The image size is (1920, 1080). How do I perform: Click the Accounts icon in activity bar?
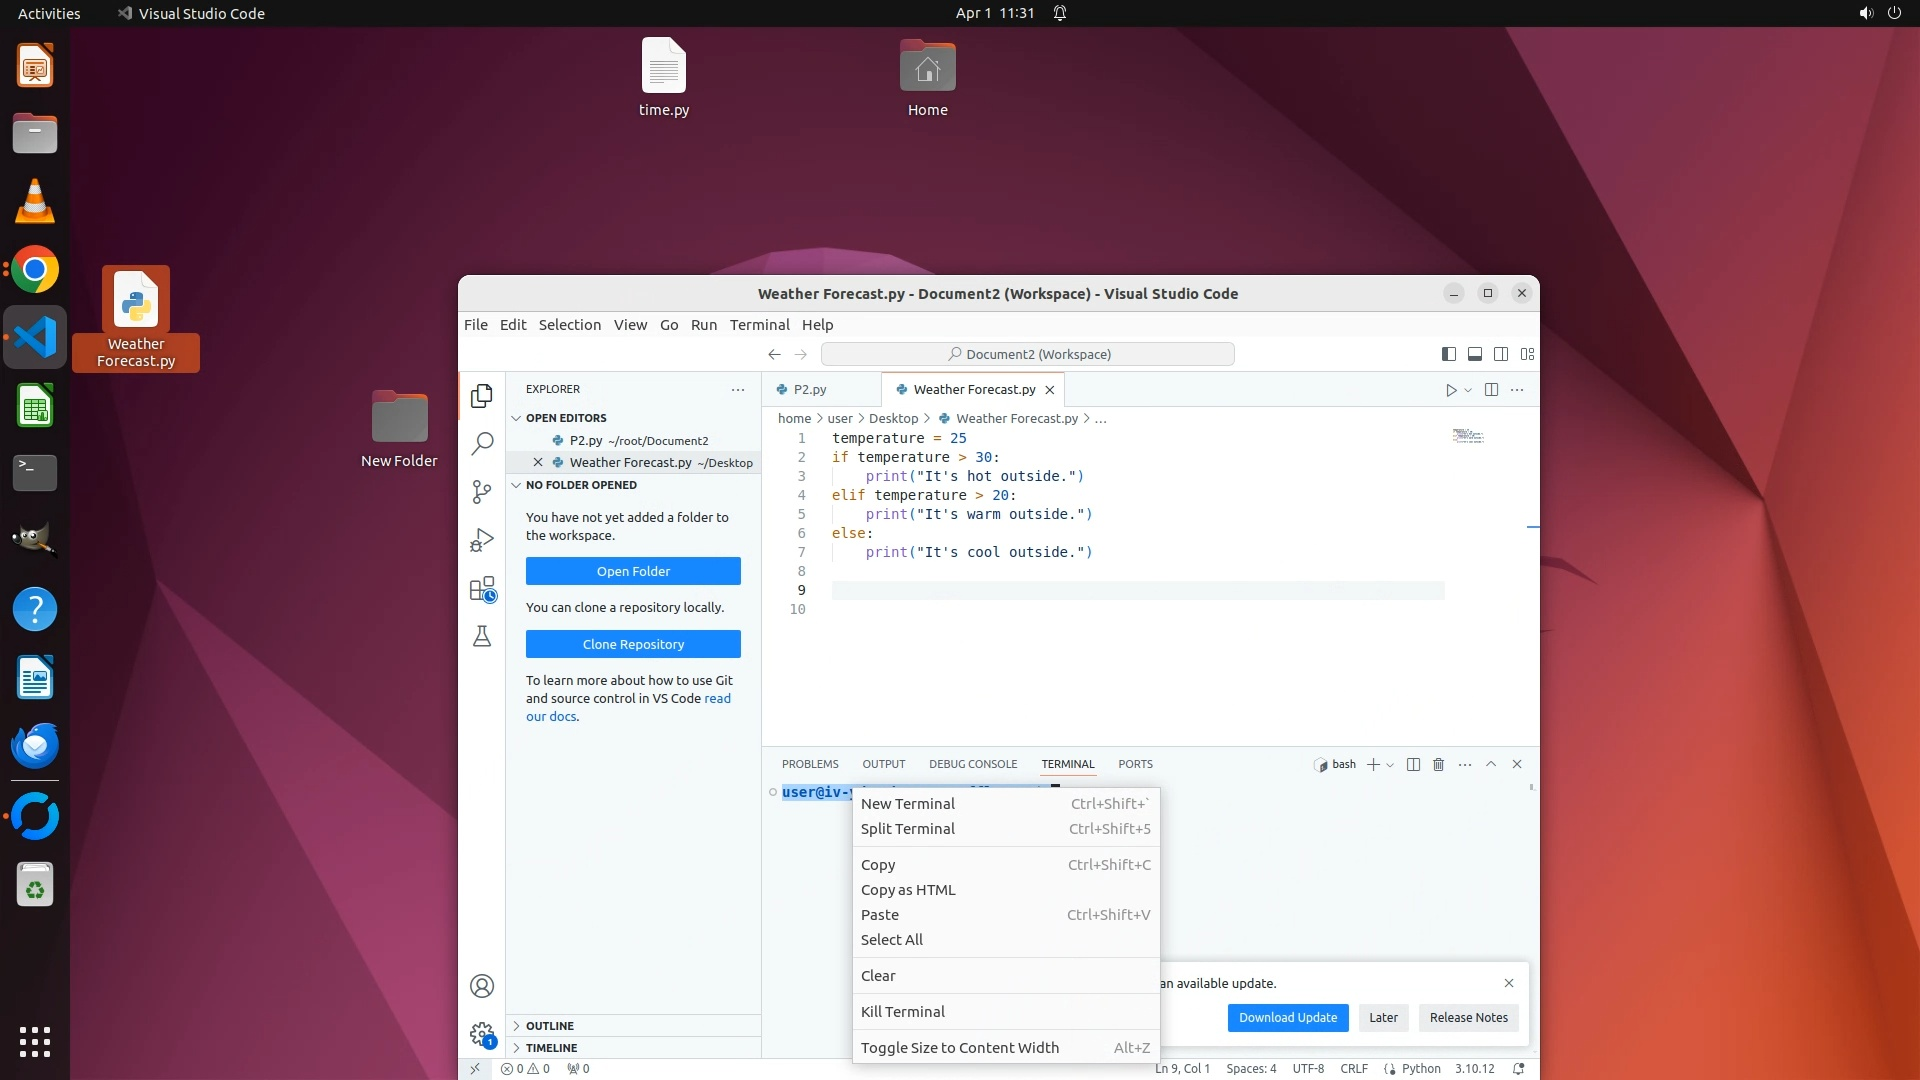(482, 986)
